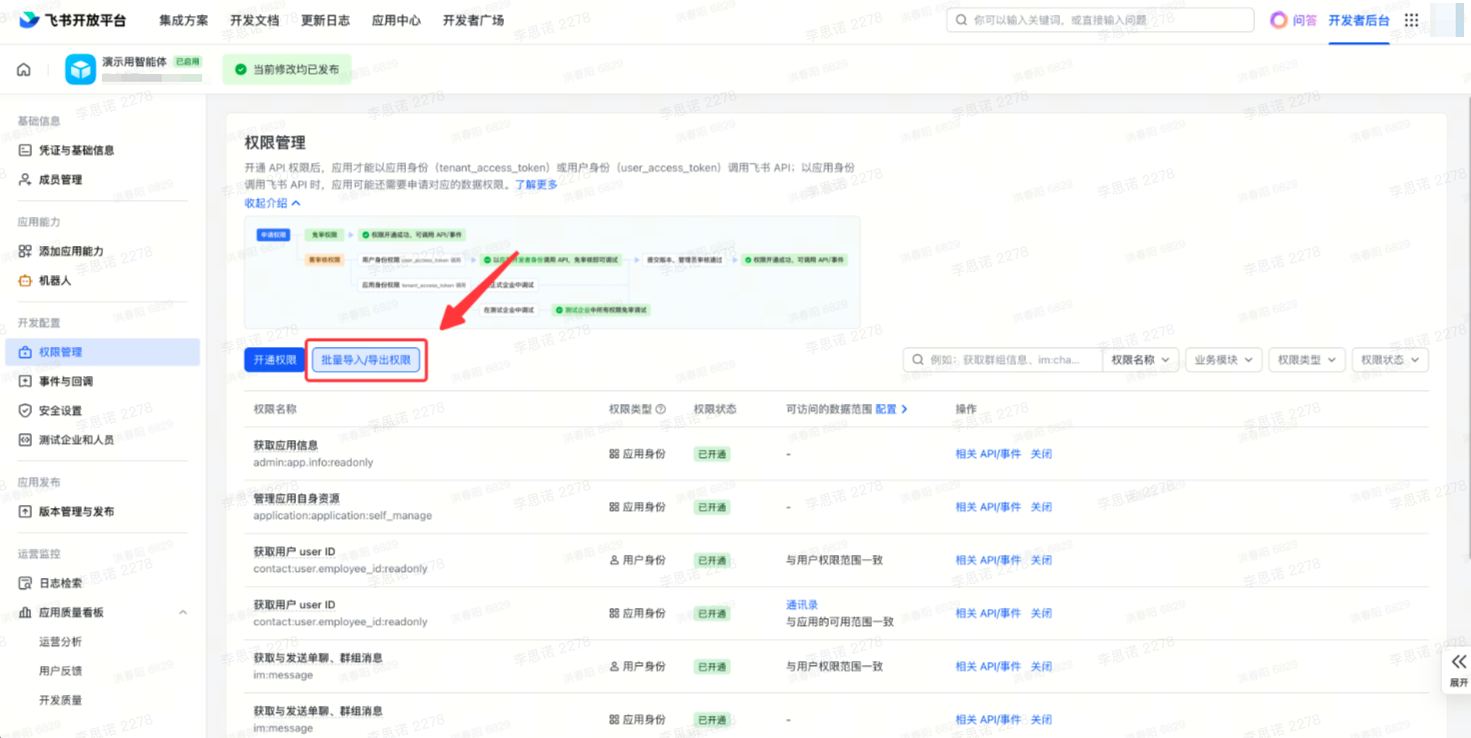The height and width of the screenshot is (738, 1471).
Task: Open the 权限类型 filter dropdown
Action: (1306, 360)
